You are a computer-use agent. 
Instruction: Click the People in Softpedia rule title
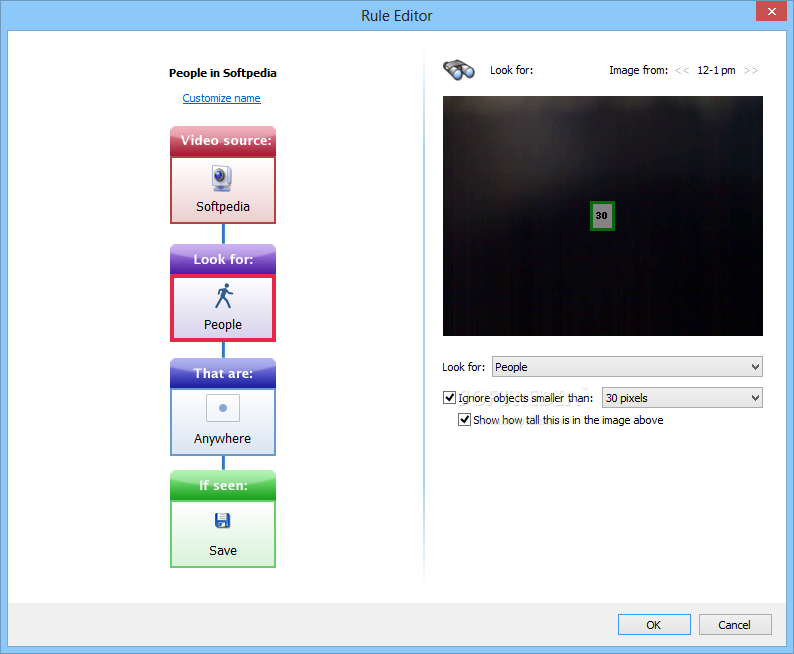tap(223, 73)
